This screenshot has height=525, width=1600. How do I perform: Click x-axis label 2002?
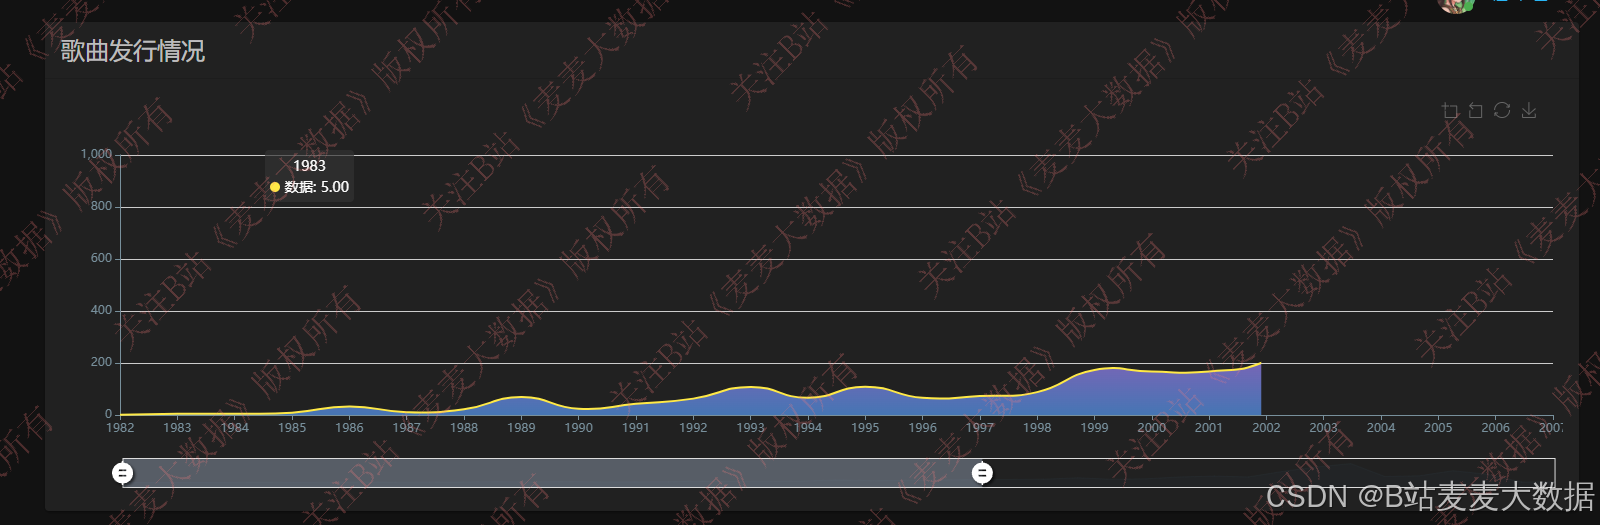tap(1266, 427)
